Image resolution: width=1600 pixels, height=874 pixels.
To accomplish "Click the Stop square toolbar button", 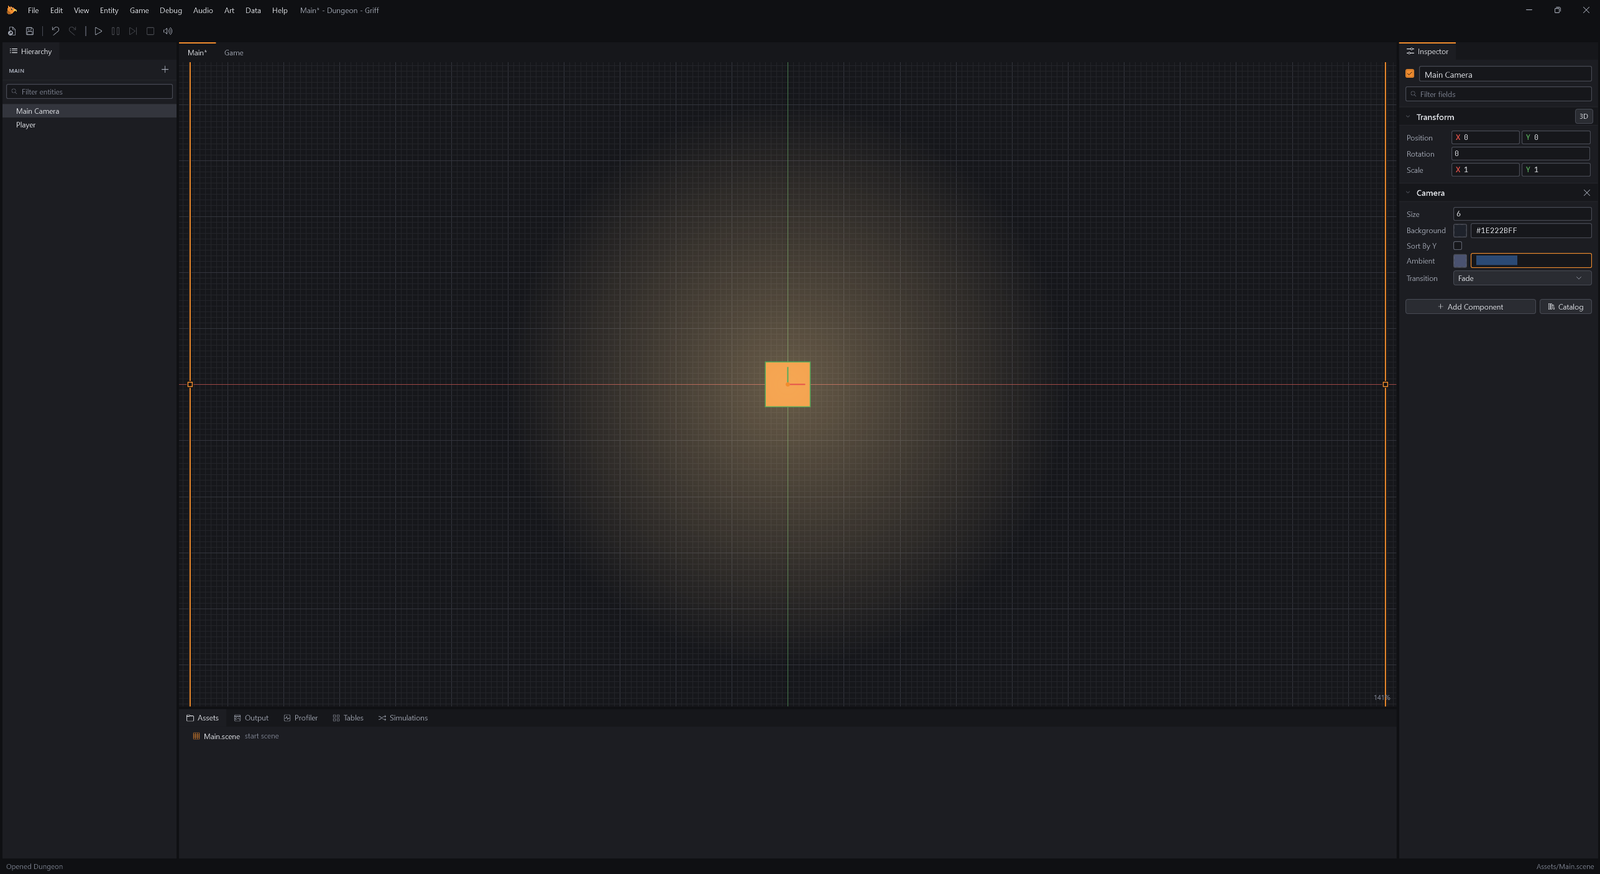I will 150,31.
